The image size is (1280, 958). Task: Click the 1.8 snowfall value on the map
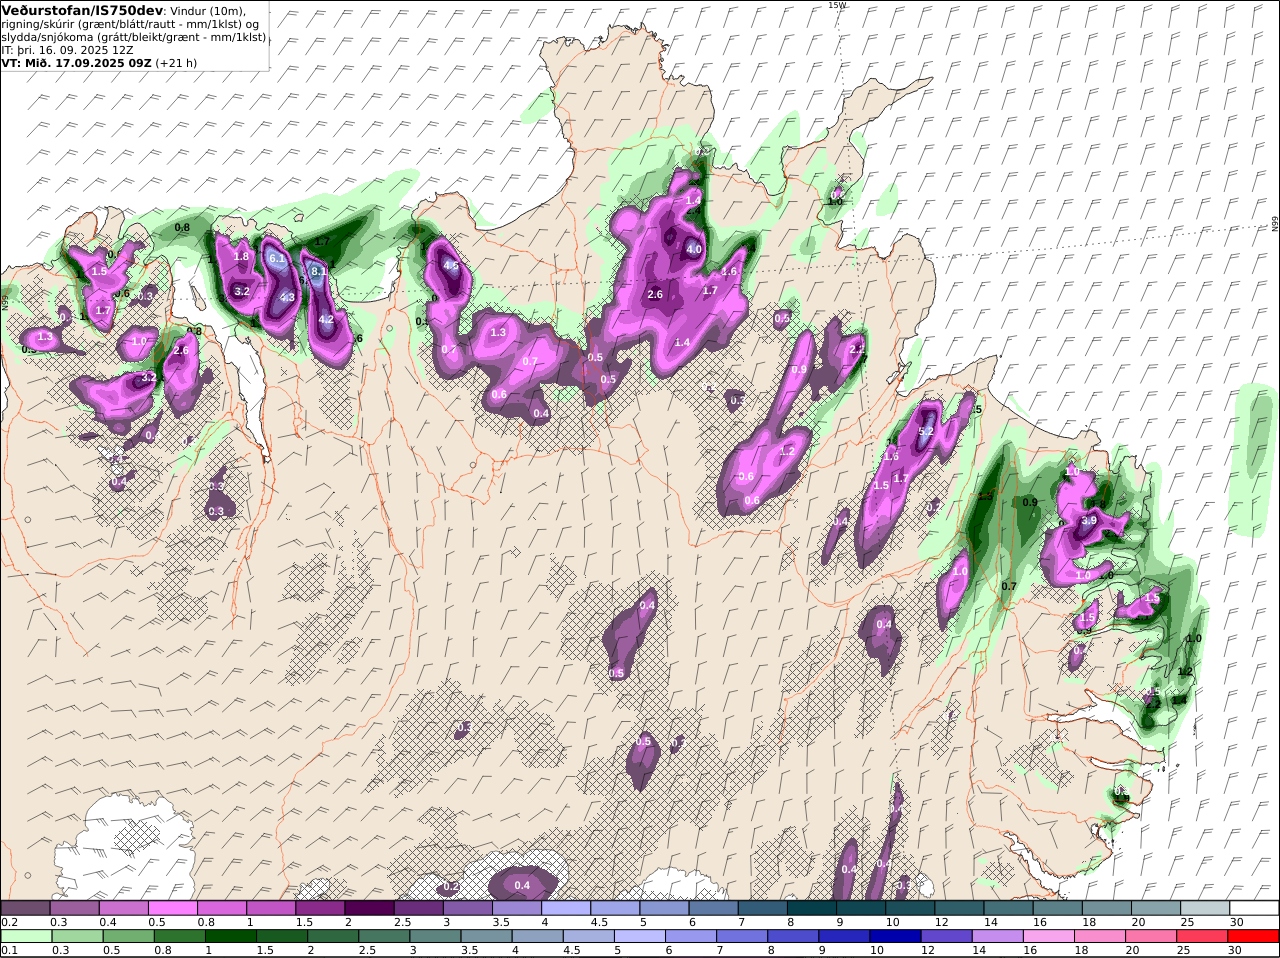tap(241, 256)
